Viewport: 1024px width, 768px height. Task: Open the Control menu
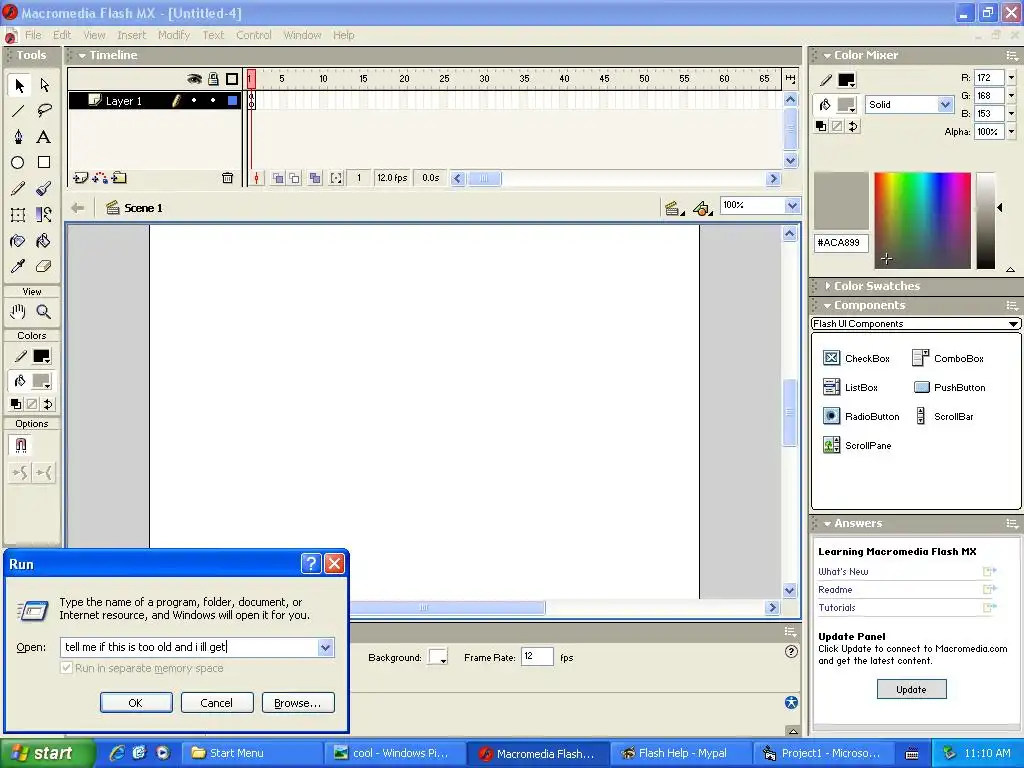coord(253,35)
